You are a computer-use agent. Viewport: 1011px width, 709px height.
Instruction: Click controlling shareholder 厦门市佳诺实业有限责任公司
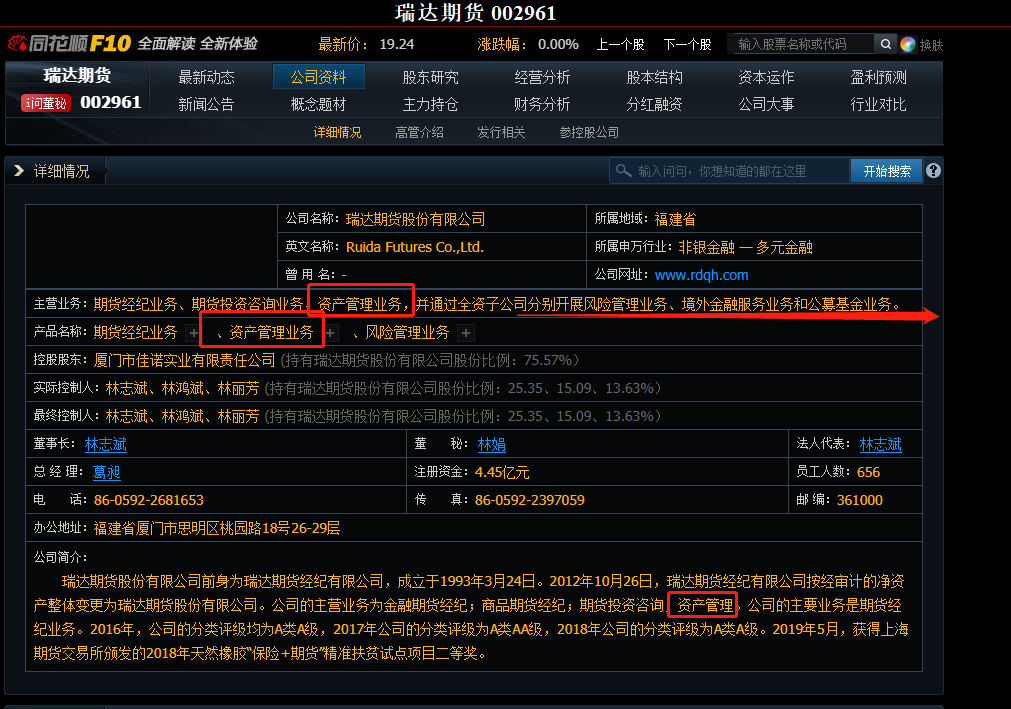click(x=184, y=360)
